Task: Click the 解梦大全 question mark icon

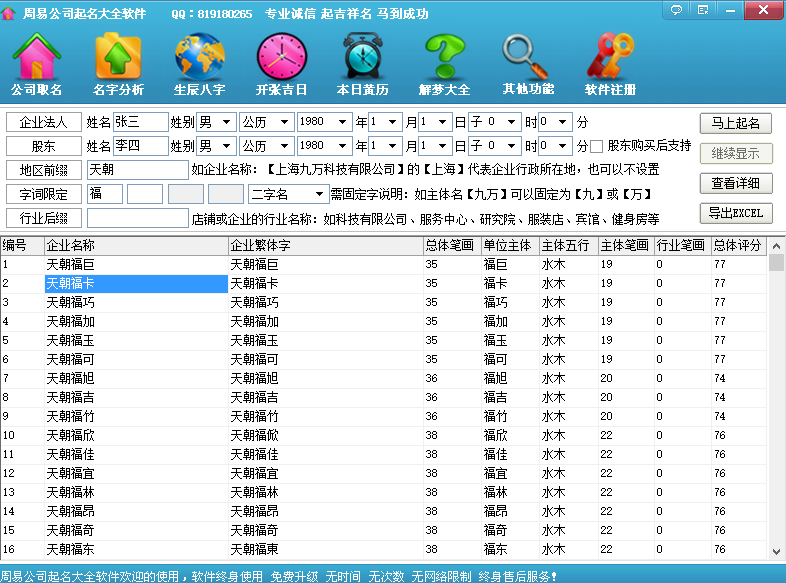Action: tap(444, 58)
